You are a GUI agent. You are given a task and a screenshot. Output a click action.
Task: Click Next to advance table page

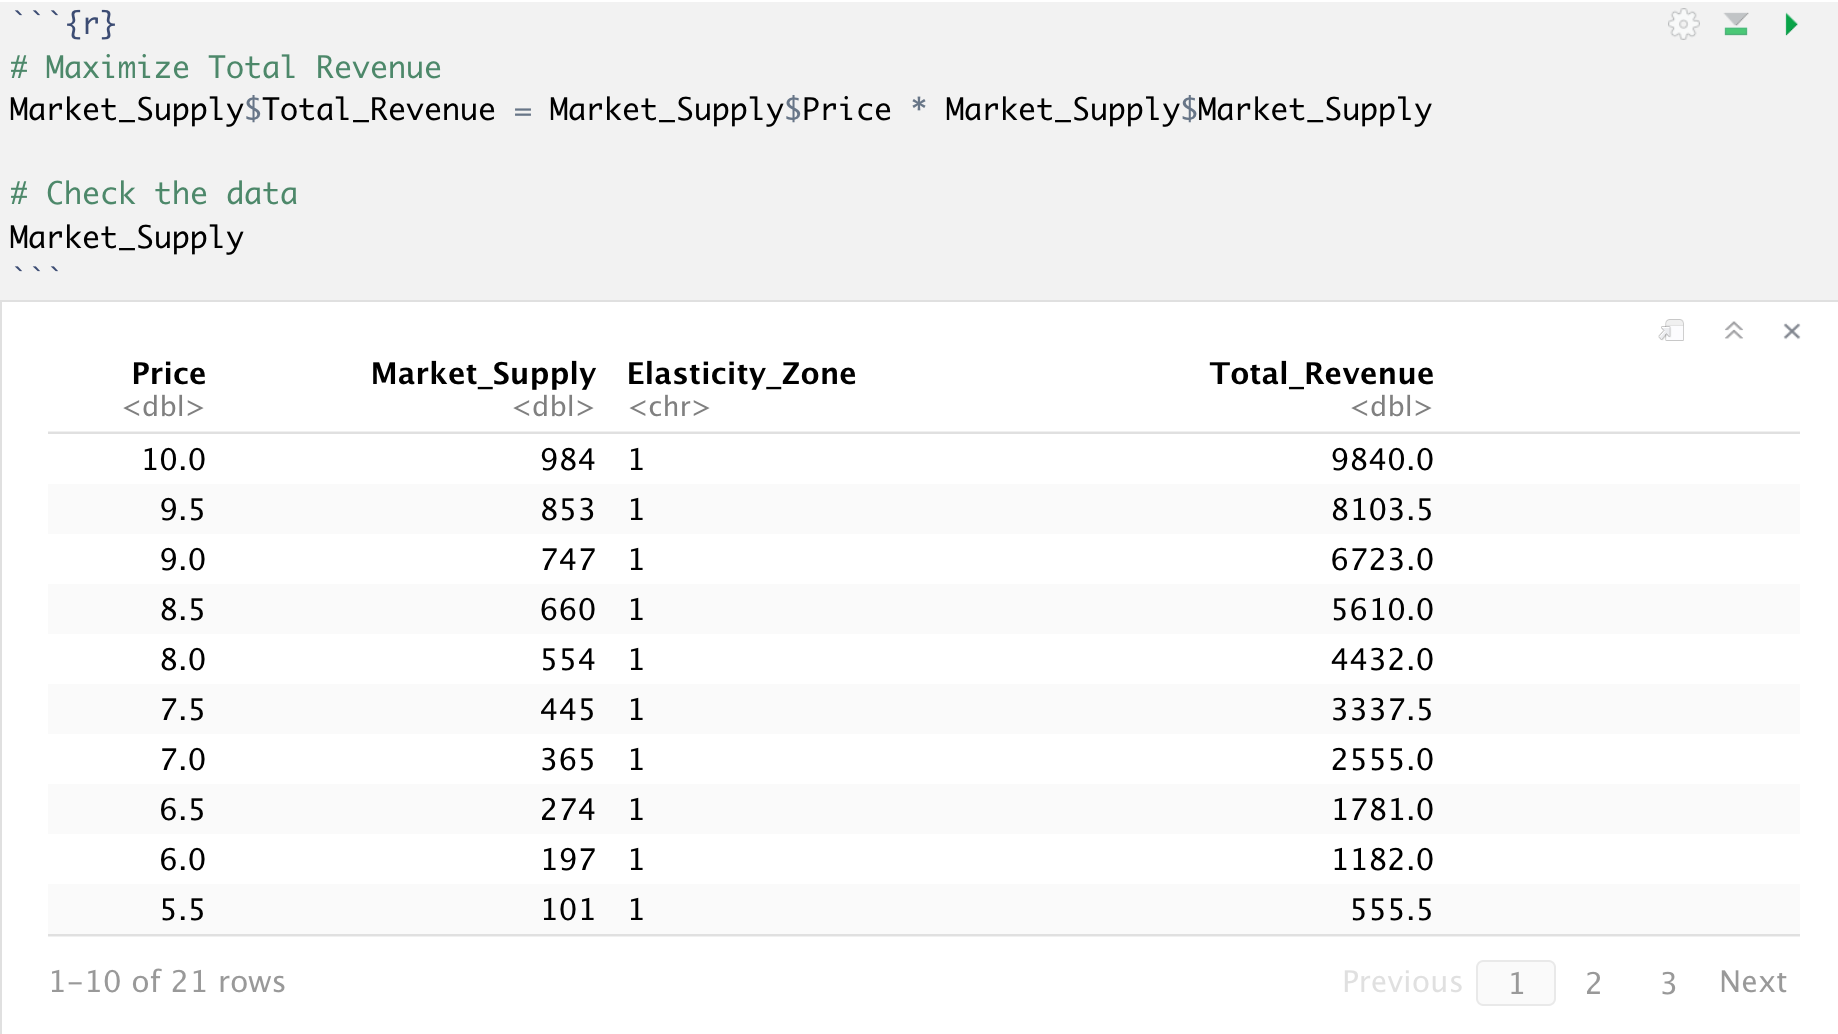(1752, 982)
